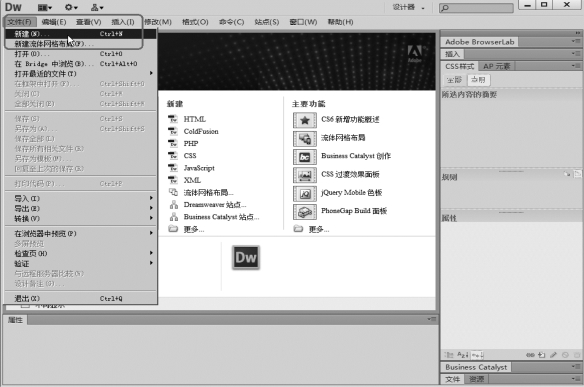Click the PhoneGap Build 面板 link

click(354, 211)
